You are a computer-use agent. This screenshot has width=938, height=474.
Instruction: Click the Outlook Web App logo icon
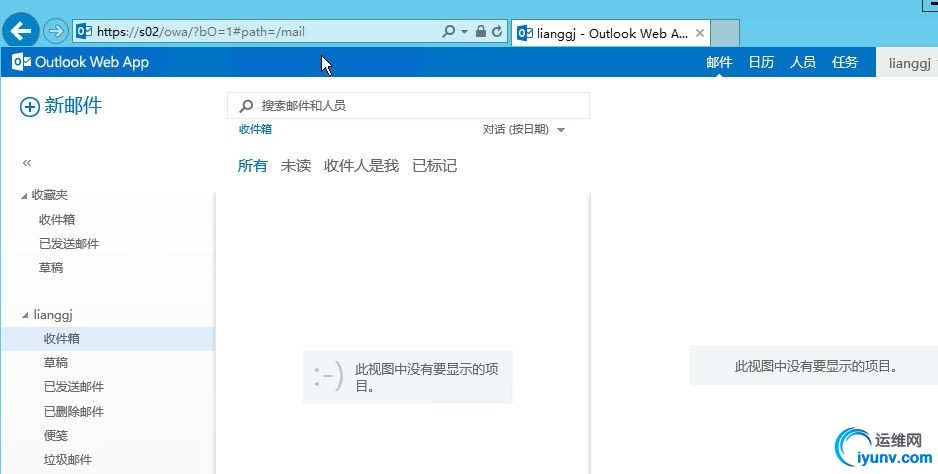coord(22,62)
